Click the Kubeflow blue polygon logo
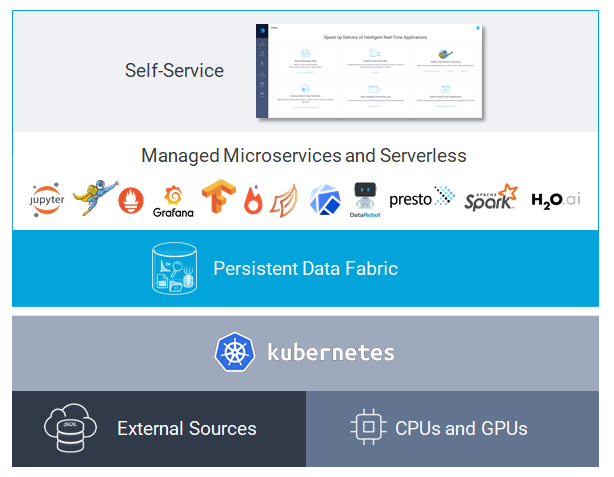The image size is (614, 477). 325,200
